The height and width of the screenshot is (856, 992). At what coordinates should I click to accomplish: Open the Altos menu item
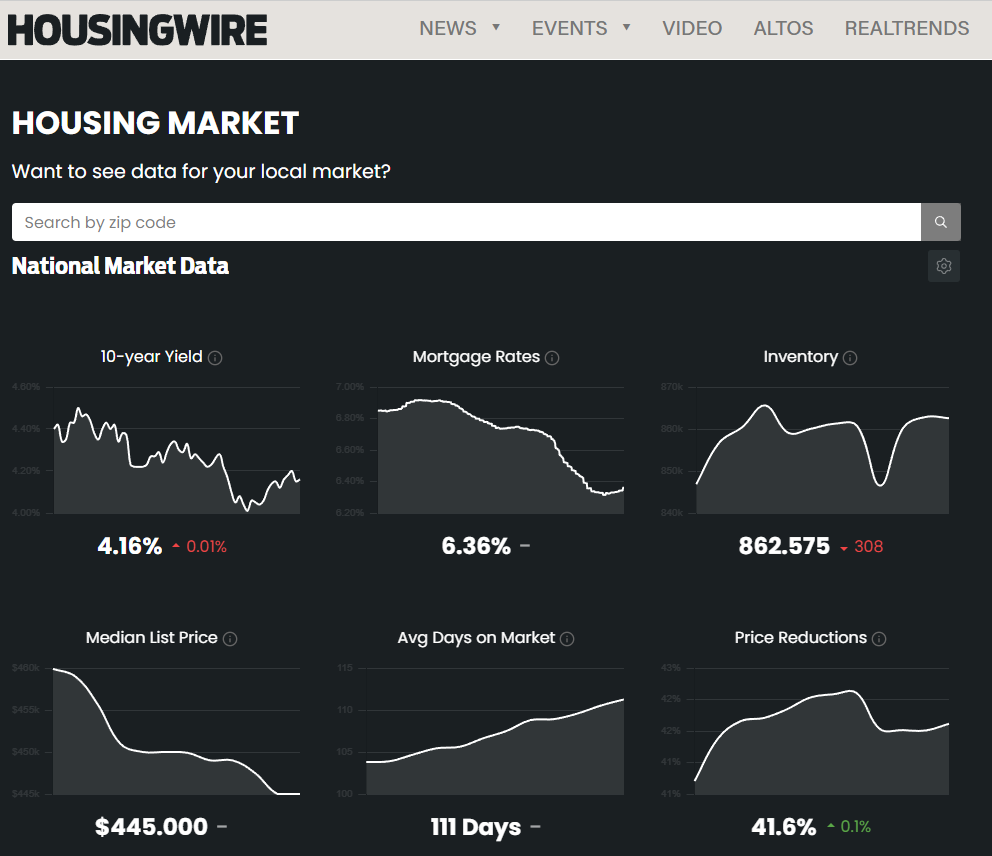coord(783,28)
